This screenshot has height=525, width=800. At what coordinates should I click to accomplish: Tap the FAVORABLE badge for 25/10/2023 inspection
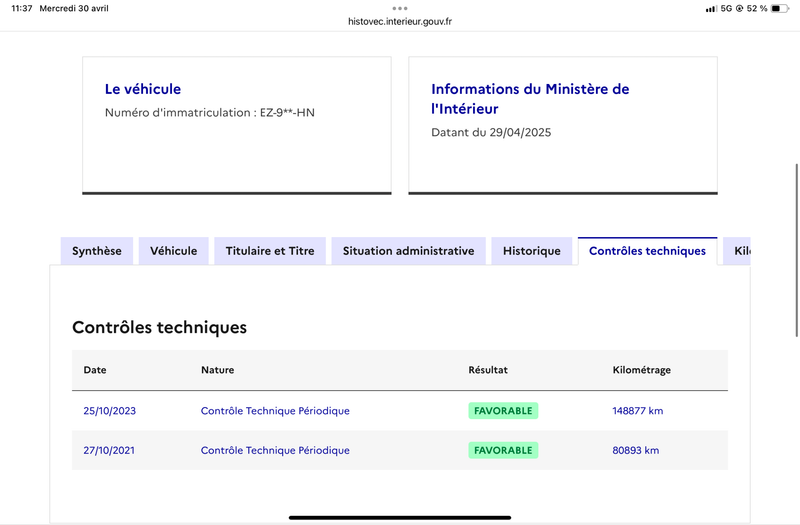503,411
